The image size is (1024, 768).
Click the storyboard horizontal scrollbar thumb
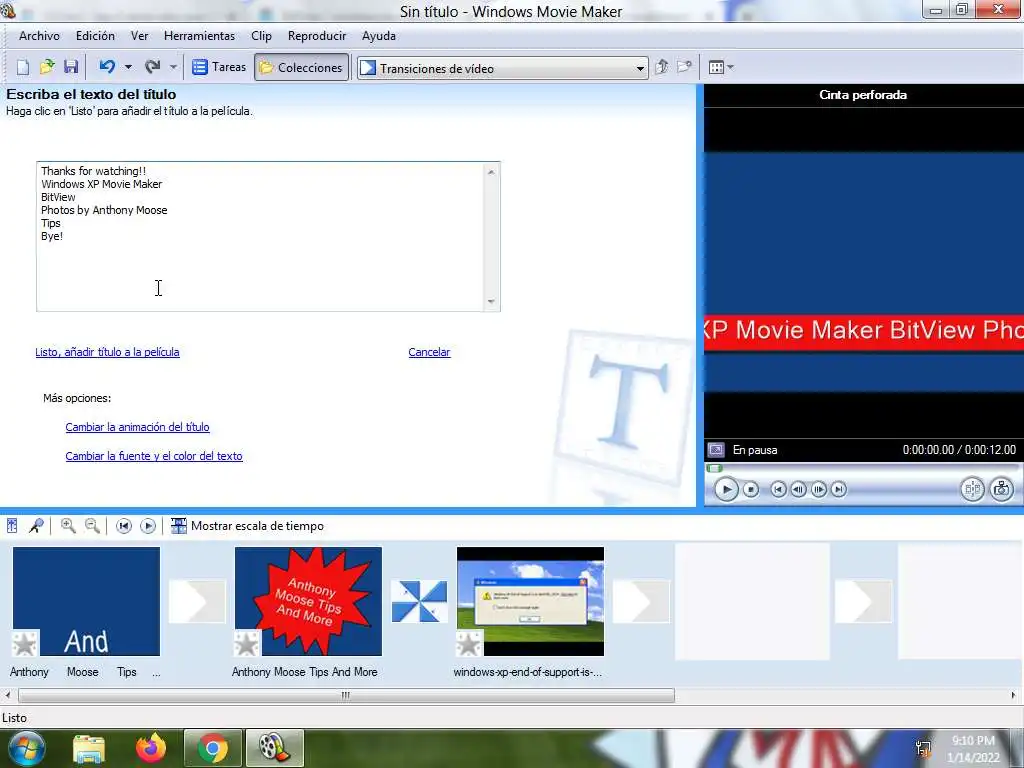346,696
